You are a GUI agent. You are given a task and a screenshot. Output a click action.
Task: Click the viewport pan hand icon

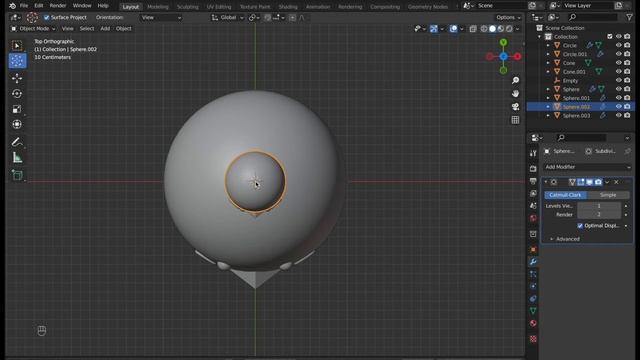click(516, 93)
